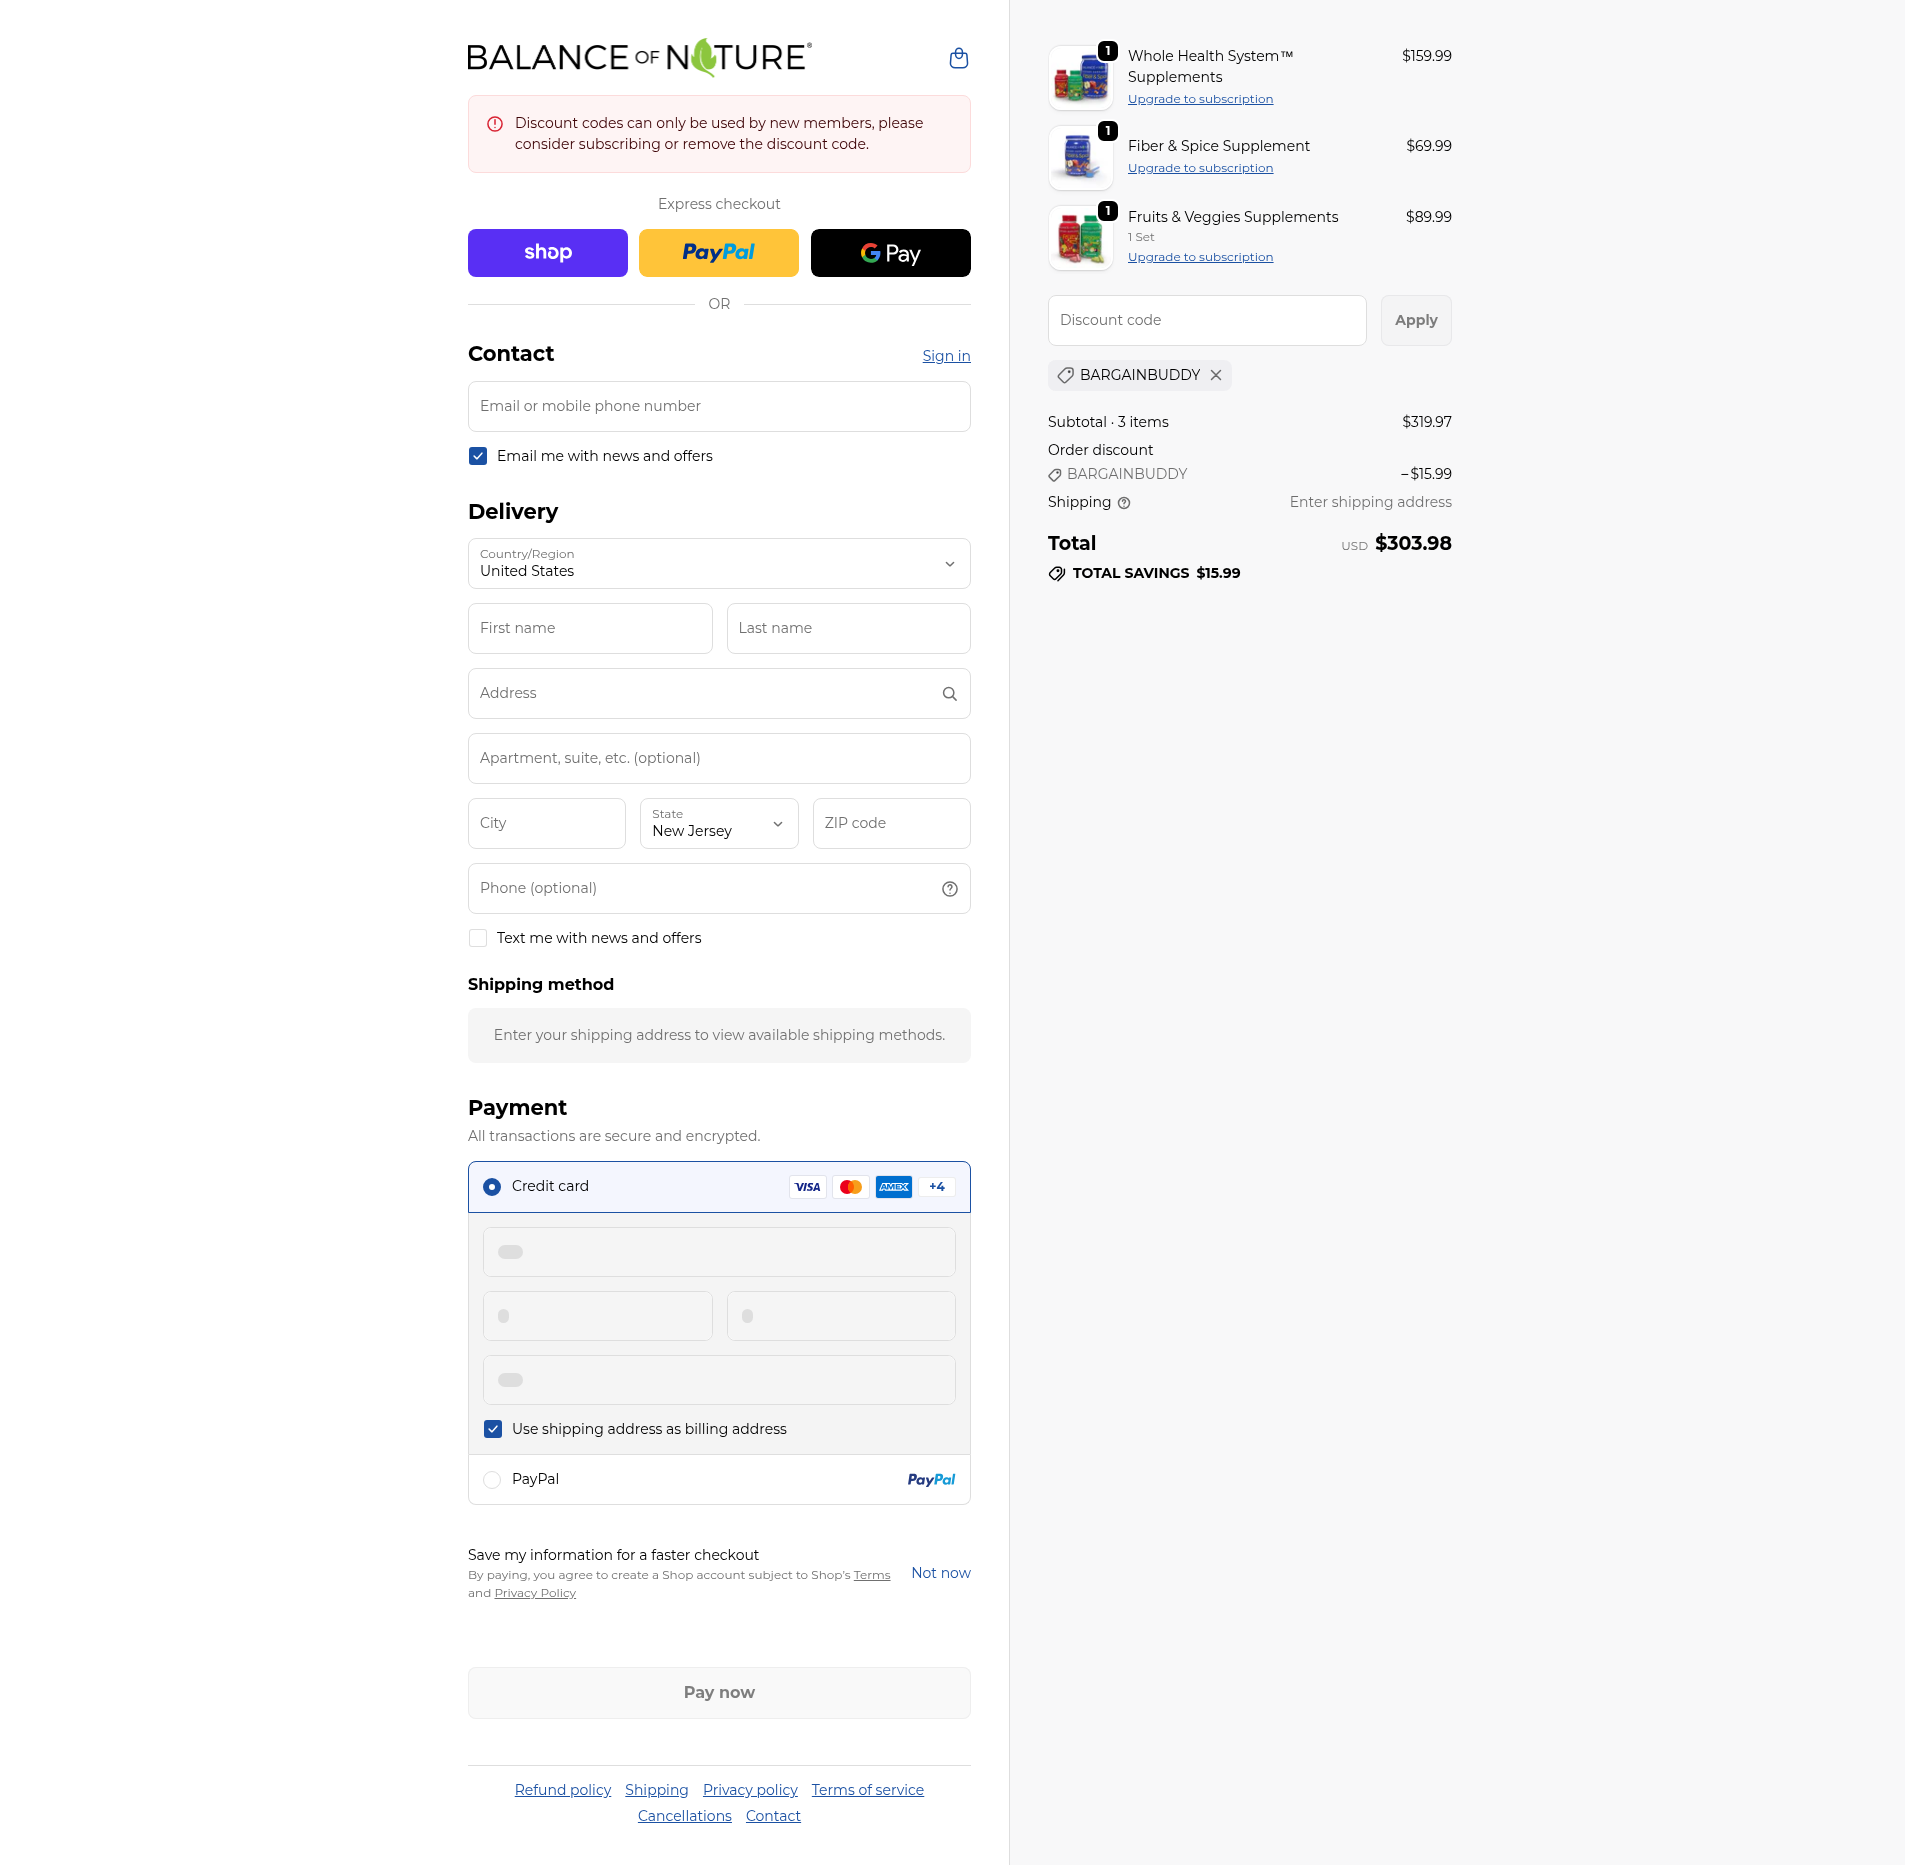Choose Google Pay express checkout
1905x1865 pixels.
tap(890, 253)
